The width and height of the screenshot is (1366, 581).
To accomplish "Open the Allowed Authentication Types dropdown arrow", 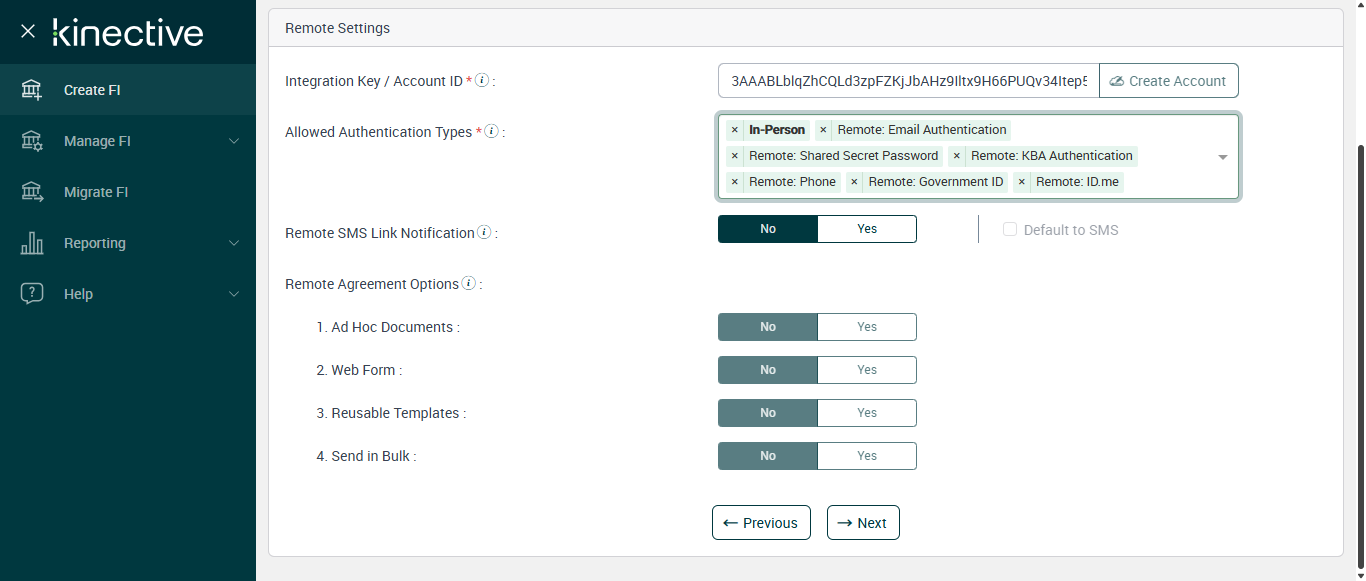I will 1222,157.
